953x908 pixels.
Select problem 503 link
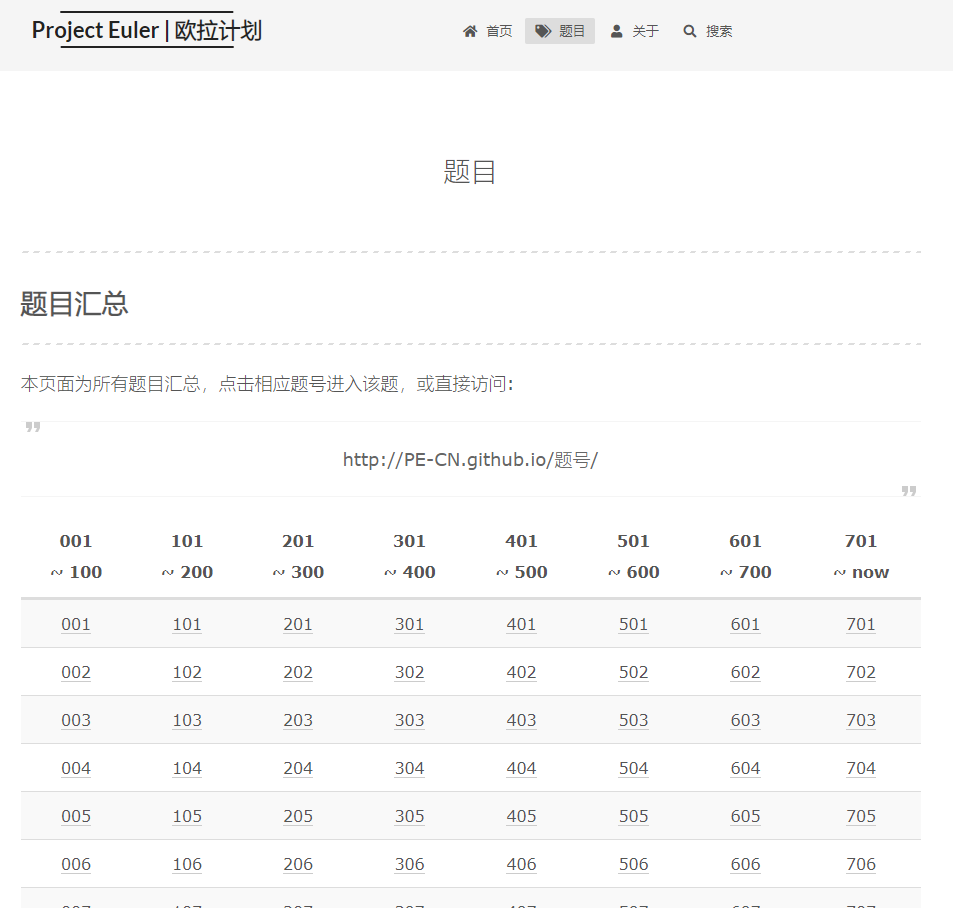pos(633,720)
